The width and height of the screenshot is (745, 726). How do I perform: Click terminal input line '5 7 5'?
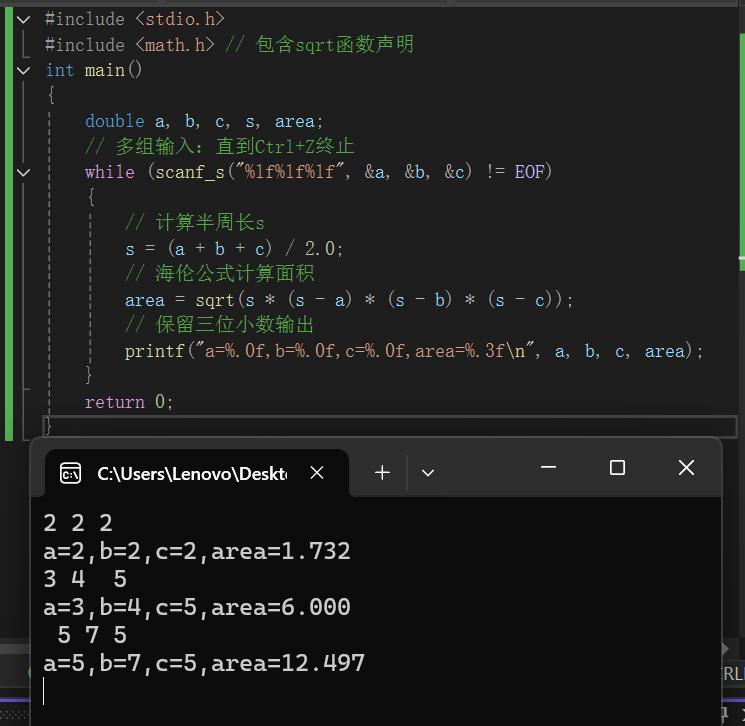[92, 636]
